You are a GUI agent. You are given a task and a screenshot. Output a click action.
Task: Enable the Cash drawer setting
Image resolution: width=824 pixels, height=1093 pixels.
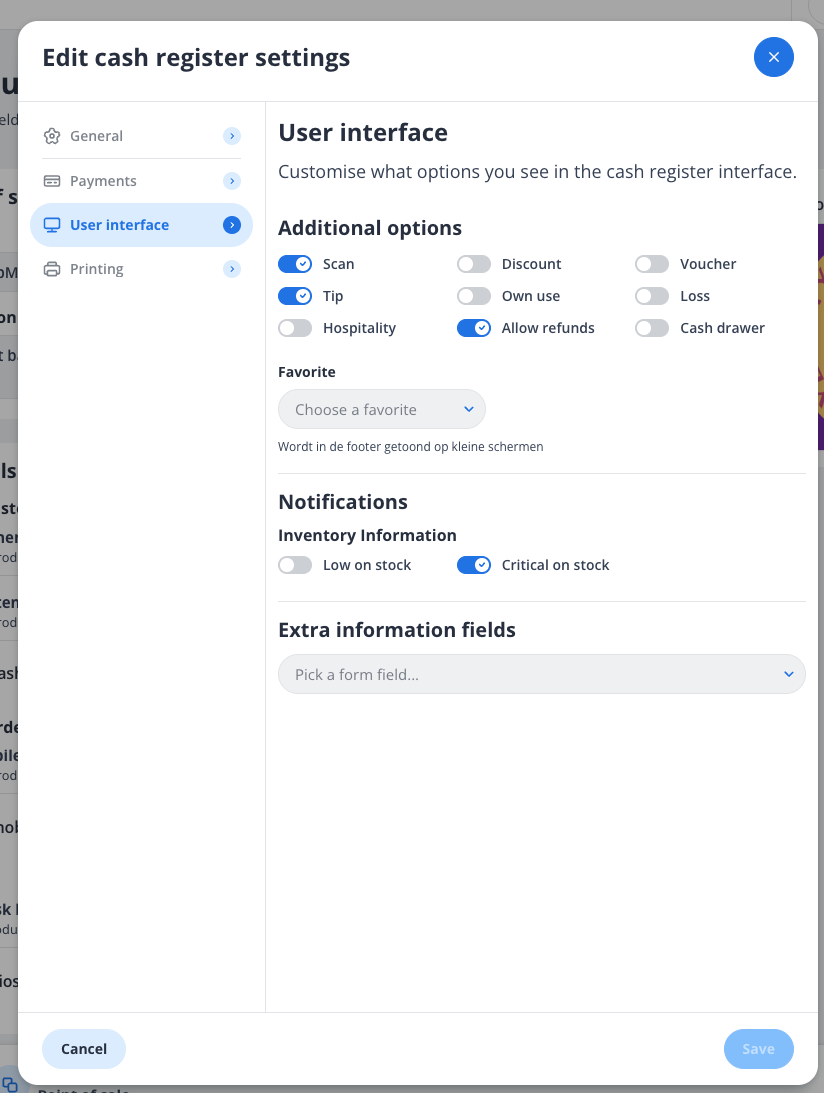(x=651, y=327)
